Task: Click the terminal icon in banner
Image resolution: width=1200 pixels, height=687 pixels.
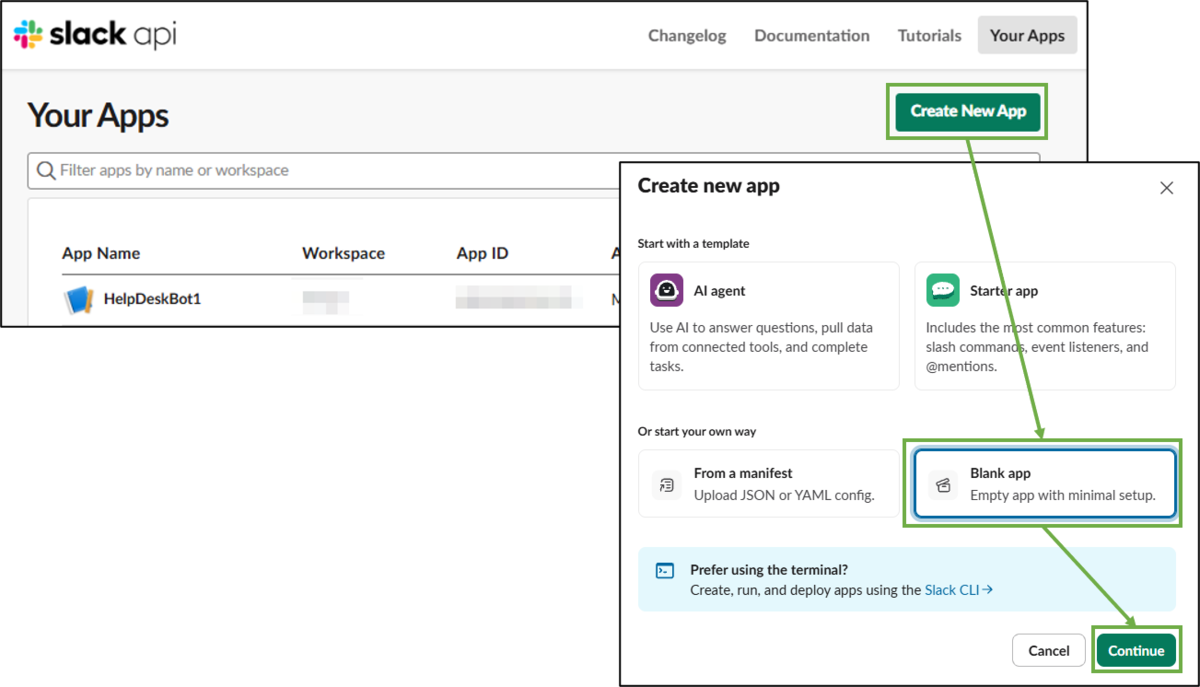Action: [x=665, y=571]
